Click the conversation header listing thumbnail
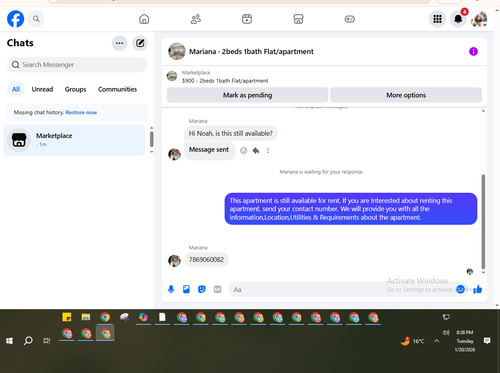The width and height of the screenshot is (500, 373). (x=177, y=51)
